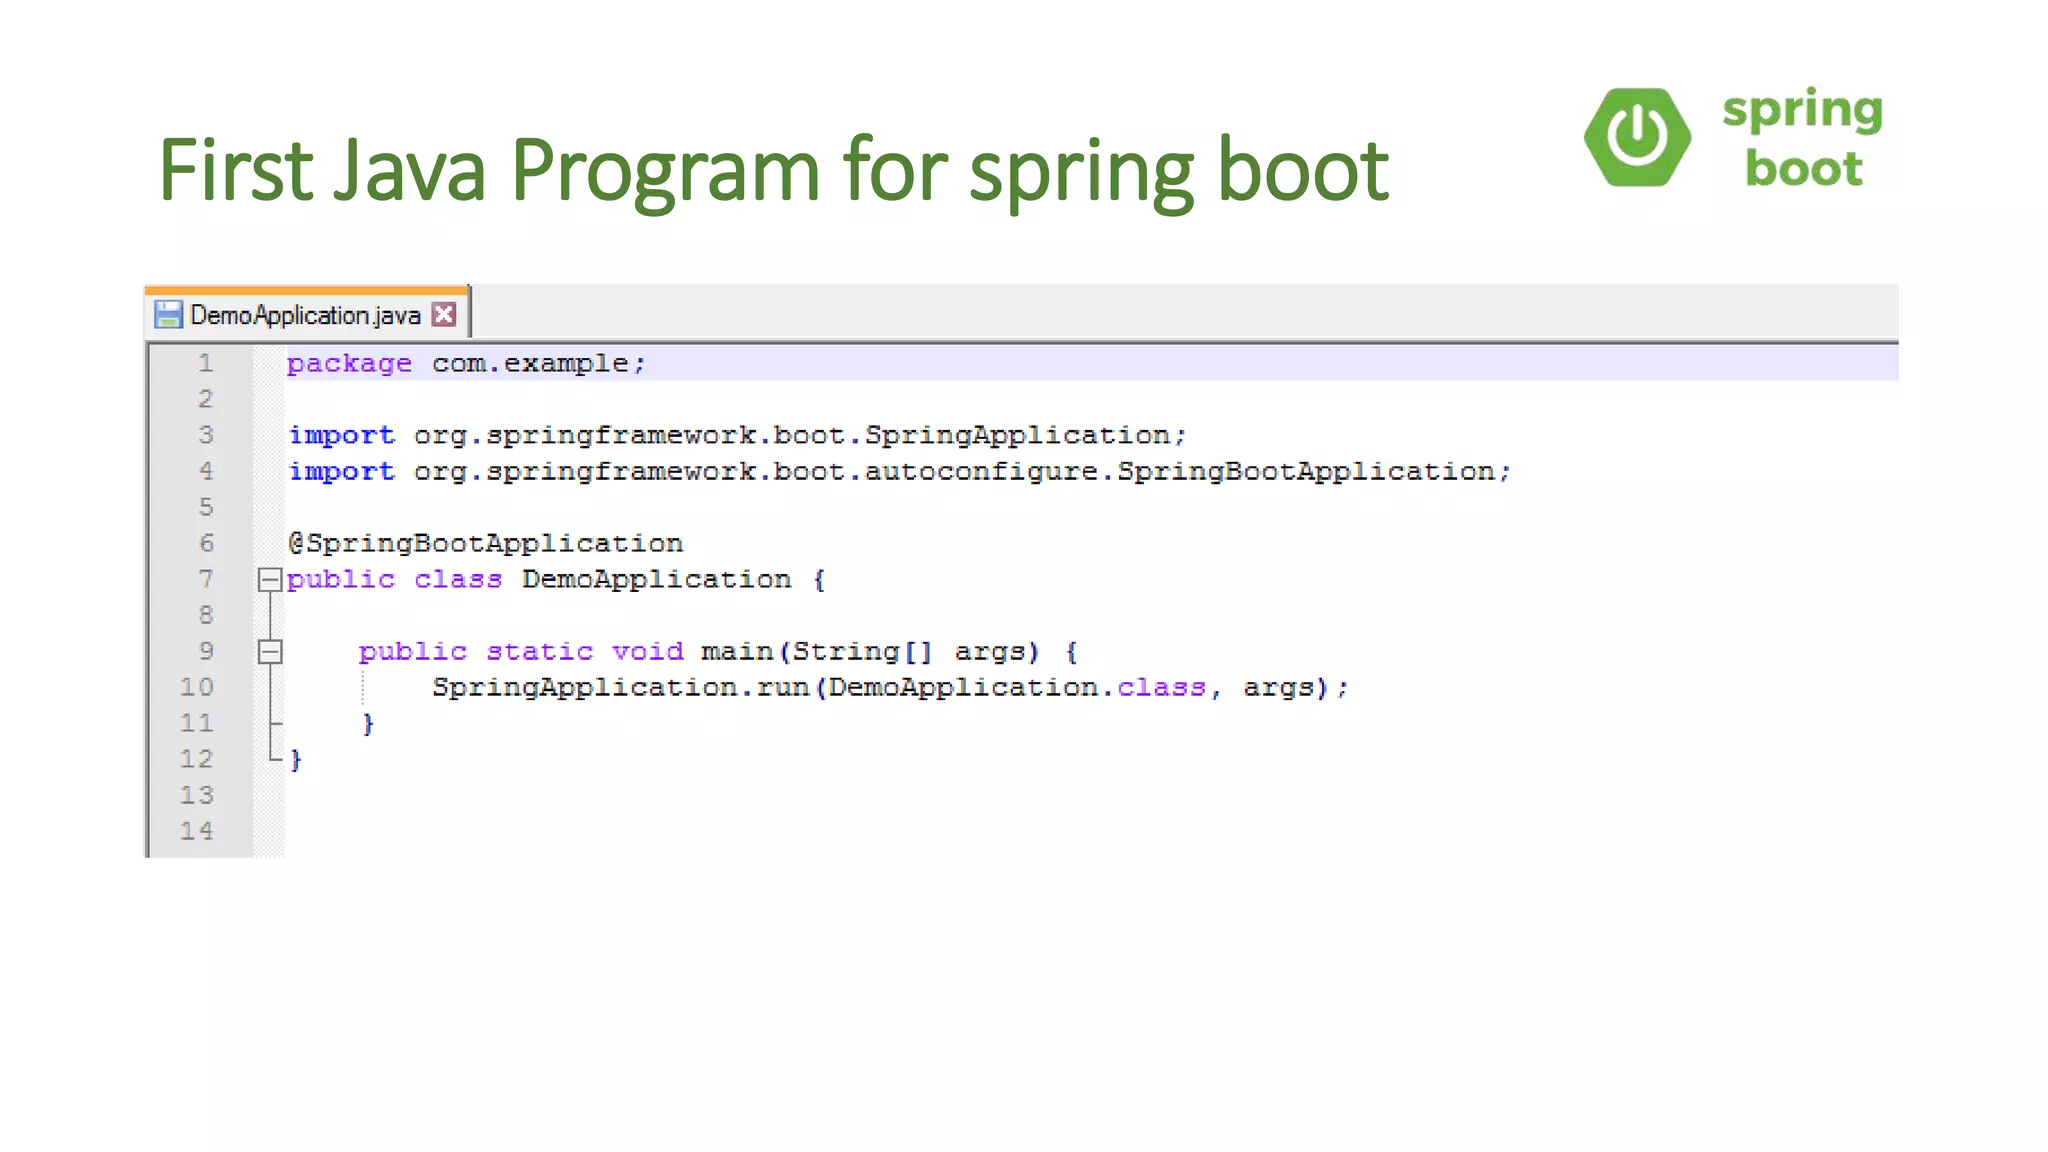This screenshot has height=1152, width=2048.
Task: Click line number 1 in the gutter
Action: [205, 363]
